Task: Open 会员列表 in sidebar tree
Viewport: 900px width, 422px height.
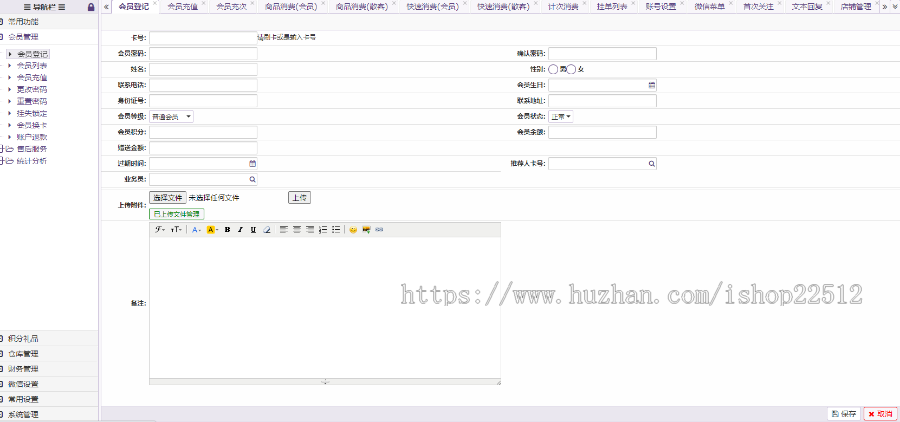Action: pyautogui.click(x=32, y=65)
